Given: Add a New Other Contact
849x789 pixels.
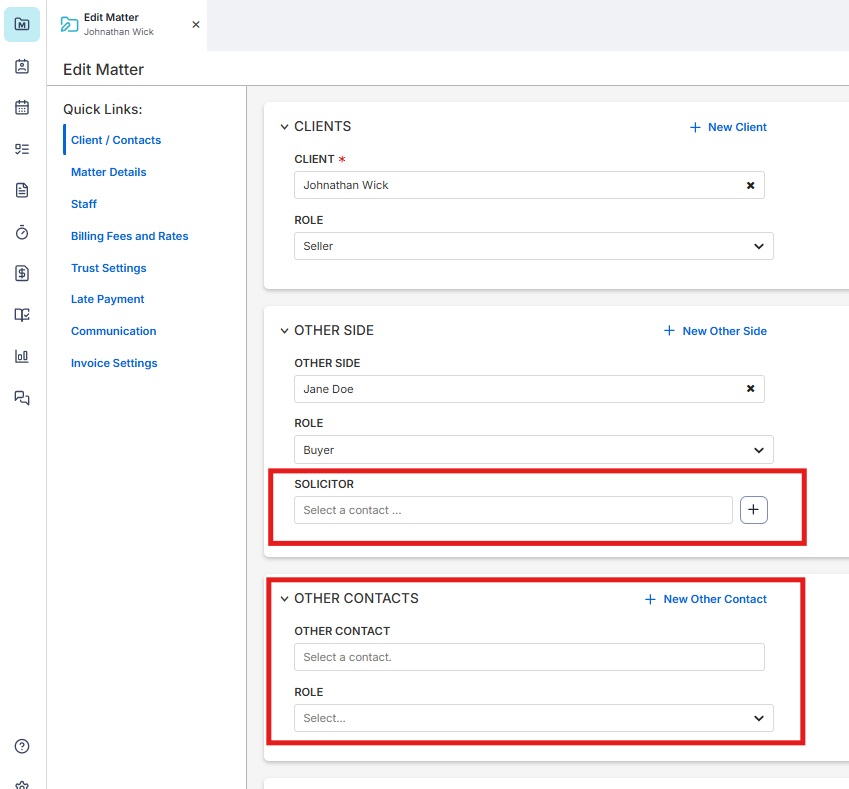Looking at the screenshot, I should (706, 599).
